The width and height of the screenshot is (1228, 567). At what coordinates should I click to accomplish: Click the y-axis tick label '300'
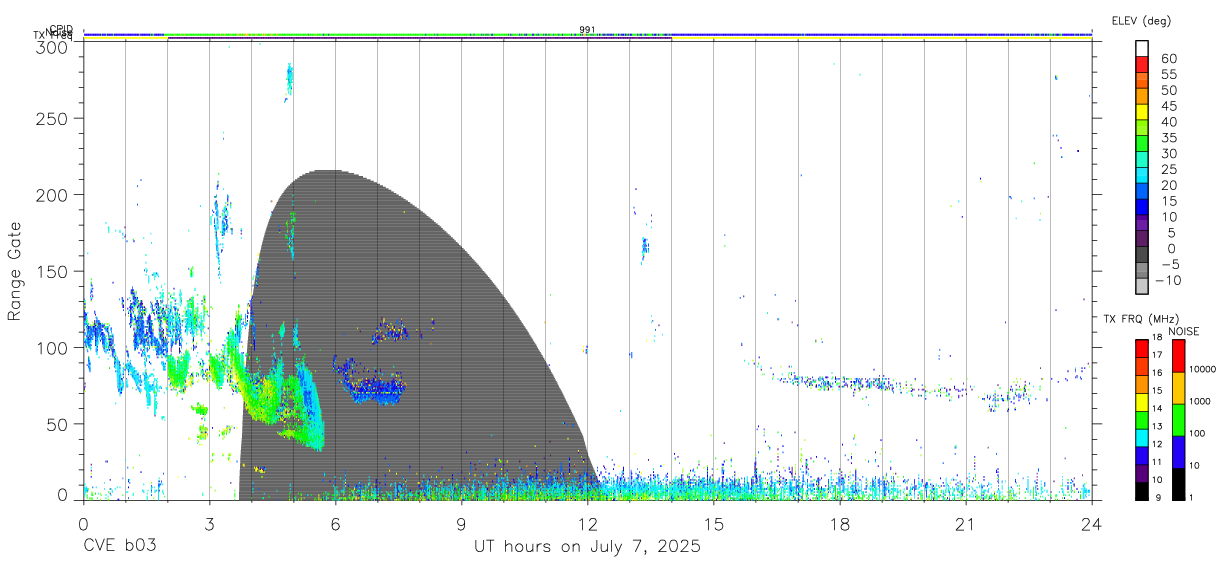tap(53, 47)
